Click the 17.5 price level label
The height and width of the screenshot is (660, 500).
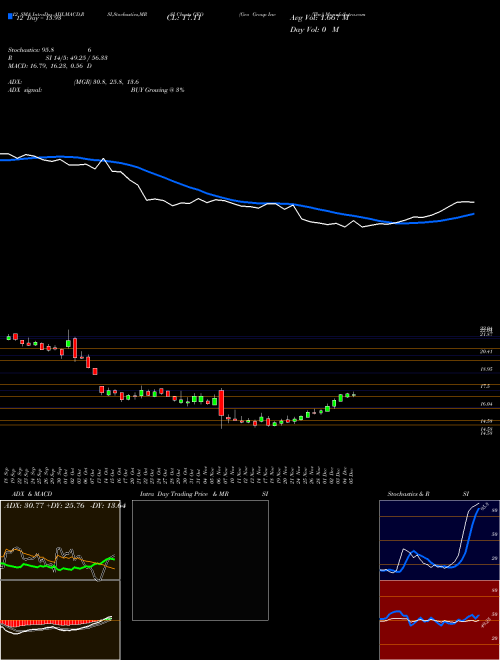click(485, 386)
